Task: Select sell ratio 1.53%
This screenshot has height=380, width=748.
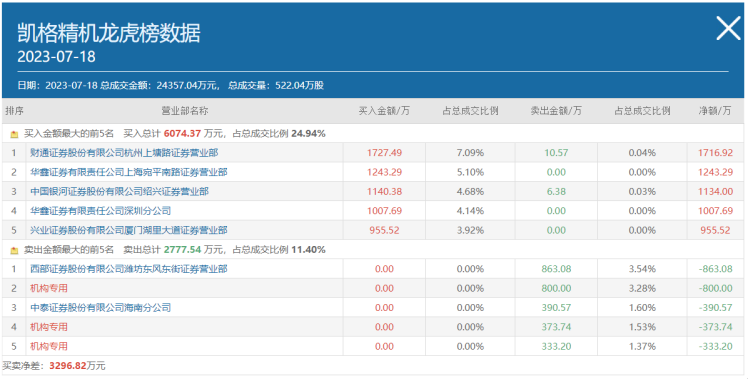Action: click(x=642, y=327)
